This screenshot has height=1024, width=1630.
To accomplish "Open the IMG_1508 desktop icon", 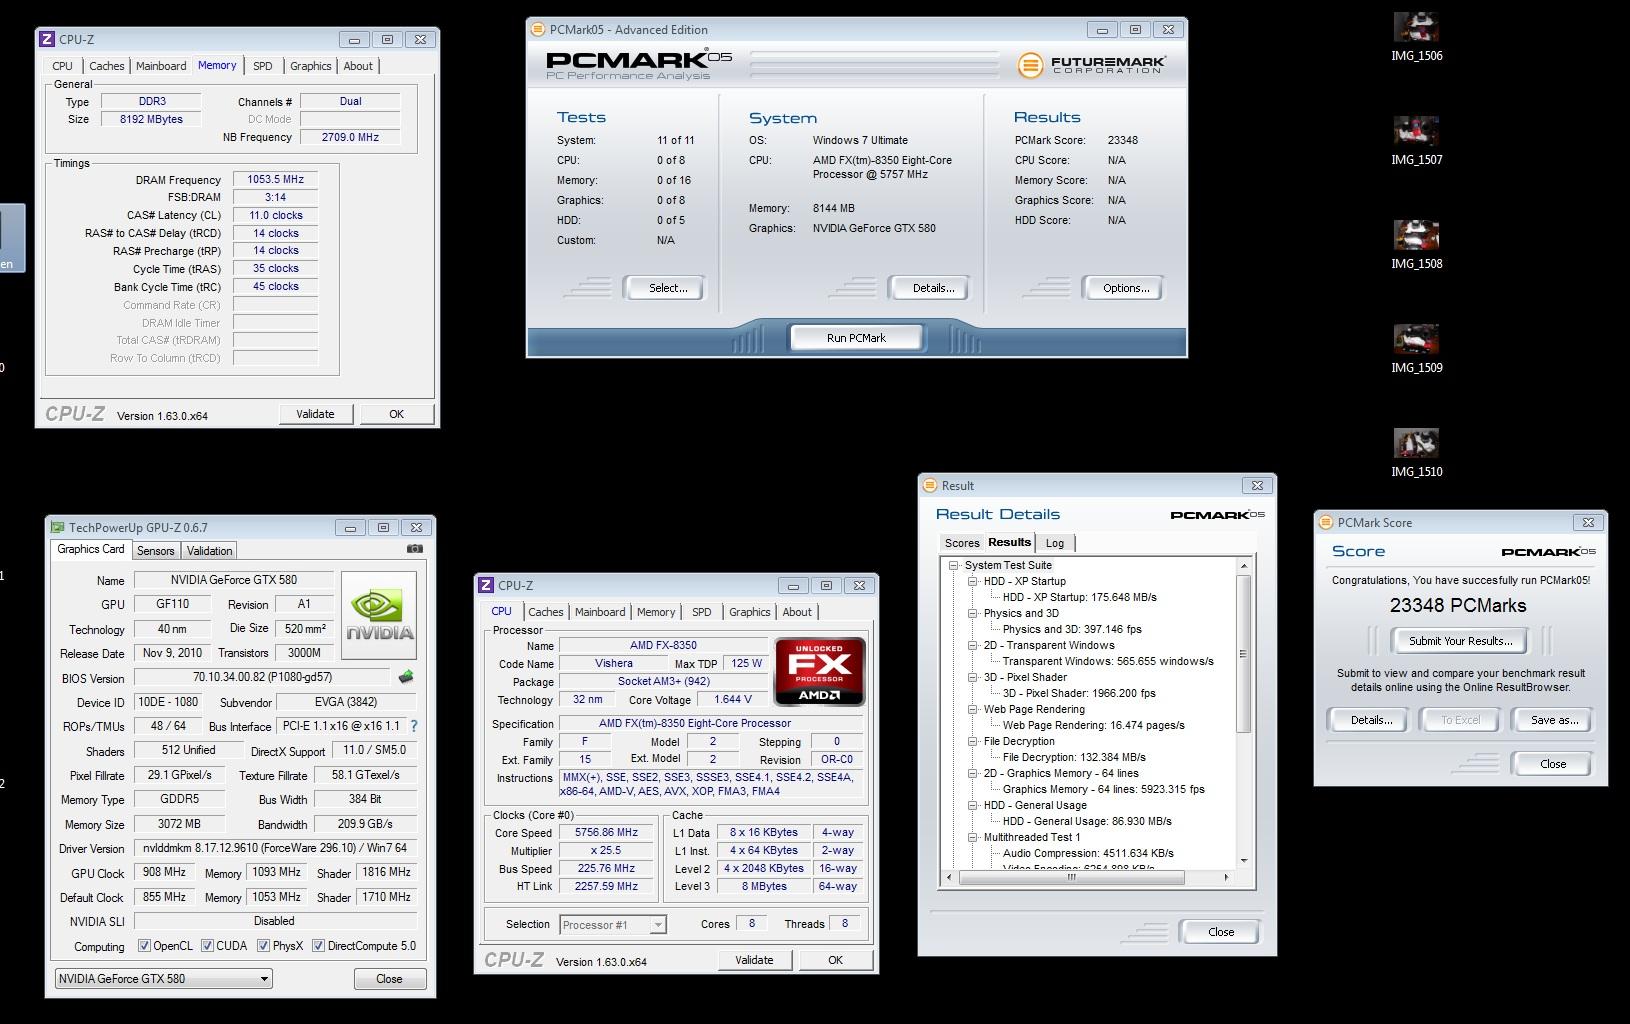I will (x=1416, y=245).
